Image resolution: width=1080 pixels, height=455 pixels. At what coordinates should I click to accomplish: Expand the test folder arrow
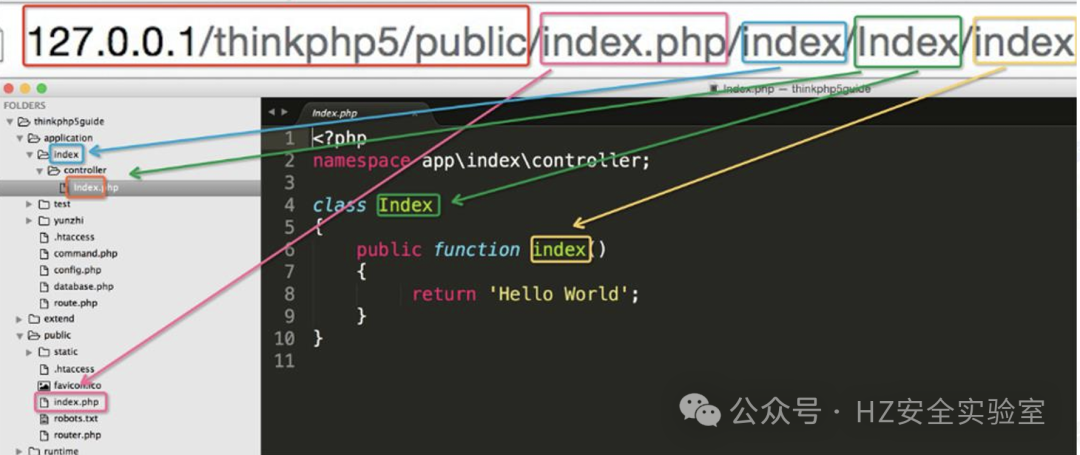click(x=30, y=204)
